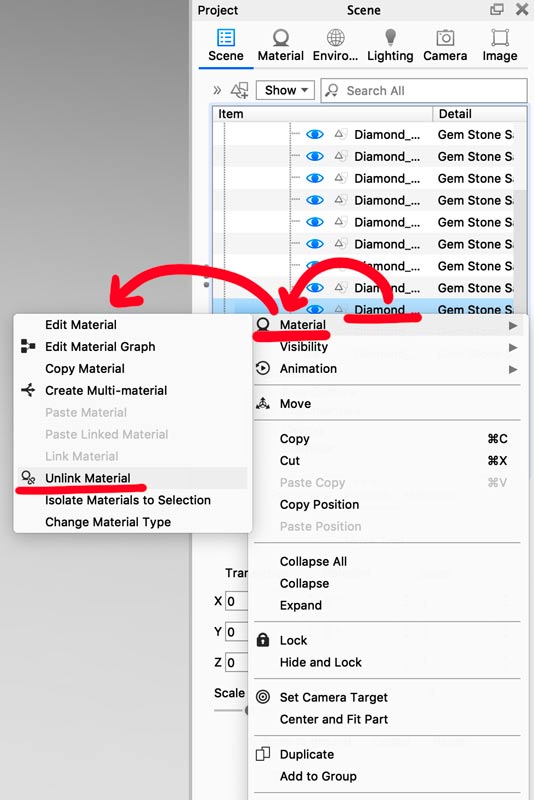Image resolution: width=534 pixels, height=800 pixels.
Task: Choose Center and Fit Part
Action: click(388, 719)
